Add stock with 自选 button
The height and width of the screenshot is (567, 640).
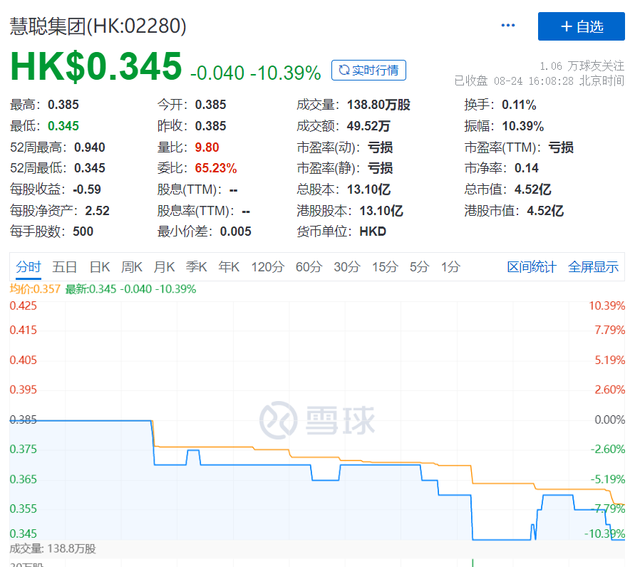point(581,27)
